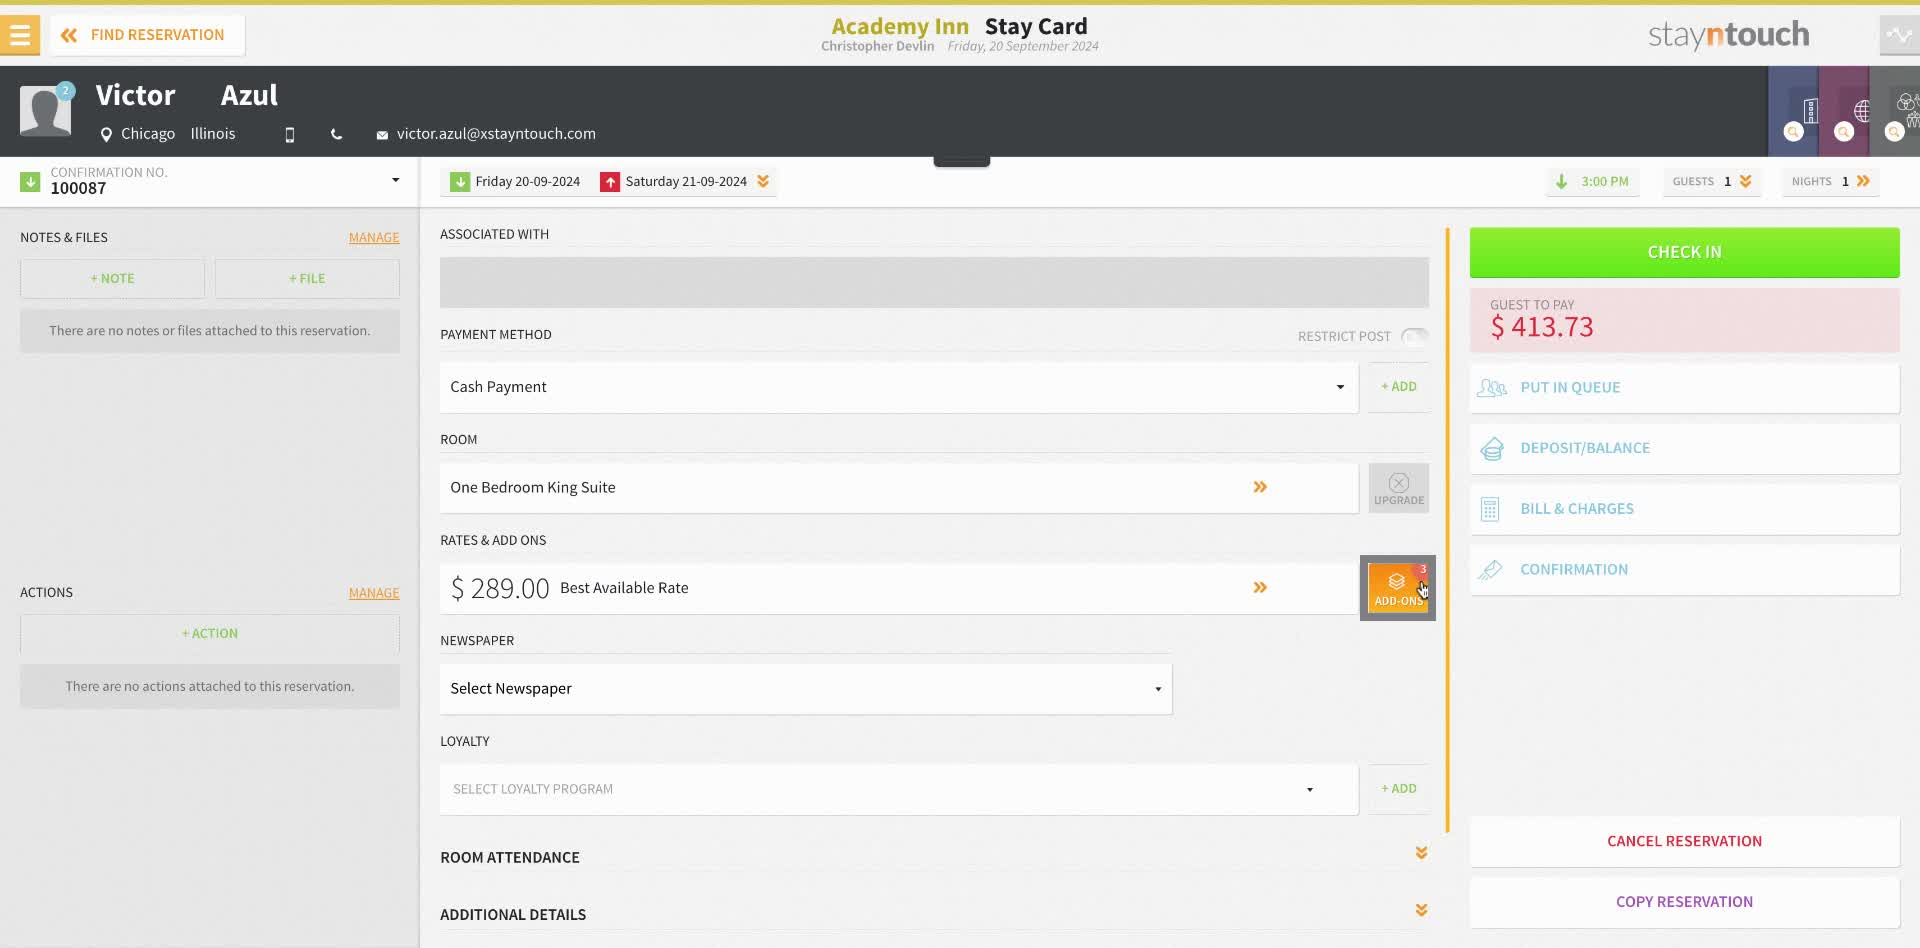The width and height of the screenshot is (1920, 948).
Task: Cancel the reservation
Action: tap(1685, 842)
